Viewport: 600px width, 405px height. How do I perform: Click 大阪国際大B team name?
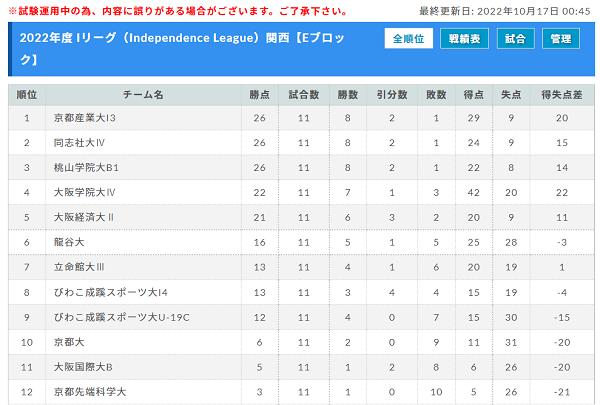click(83, 366)
